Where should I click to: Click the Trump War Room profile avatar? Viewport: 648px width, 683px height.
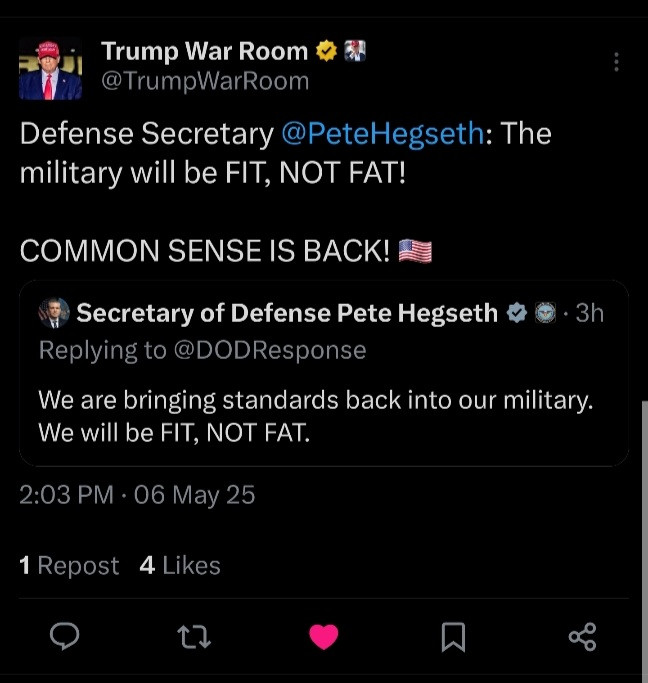[x=50, y=70]
